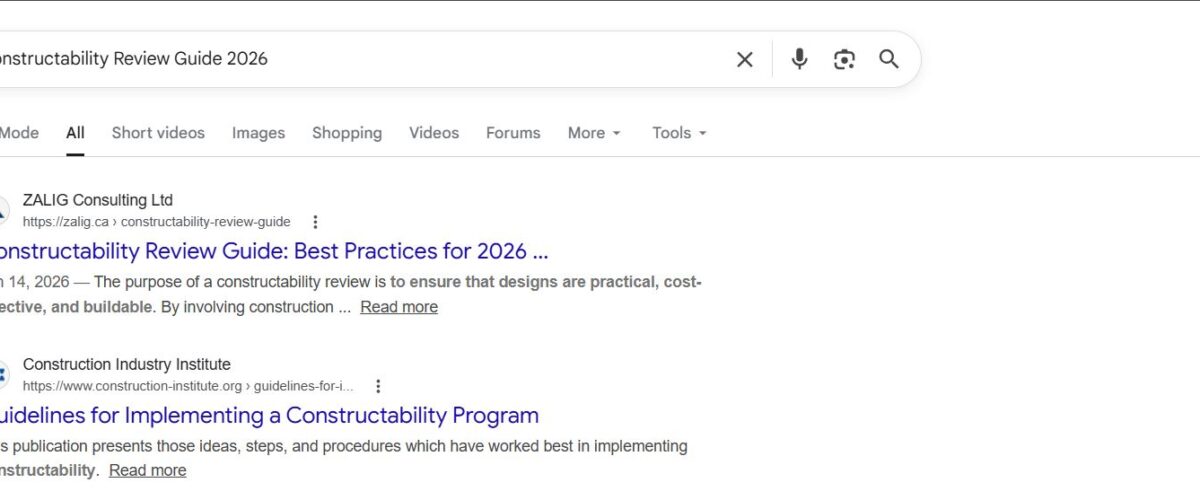Image resolution: width=1200 pixels, height=500 pixels.
Task: Click the magnifying glass search button
Action: point(889,59)
